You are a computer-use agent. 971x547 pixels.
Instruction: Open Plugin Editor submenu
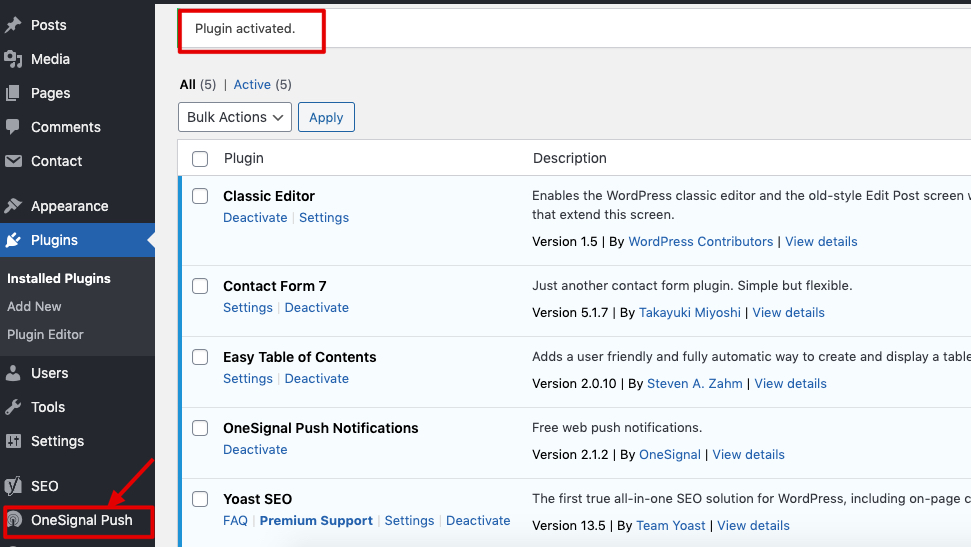tap(45, 335)
